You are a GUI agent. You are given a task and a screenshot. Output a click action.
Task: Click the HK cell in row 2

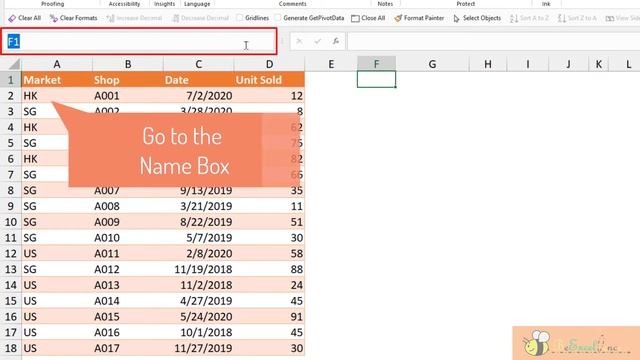point(57,96)
